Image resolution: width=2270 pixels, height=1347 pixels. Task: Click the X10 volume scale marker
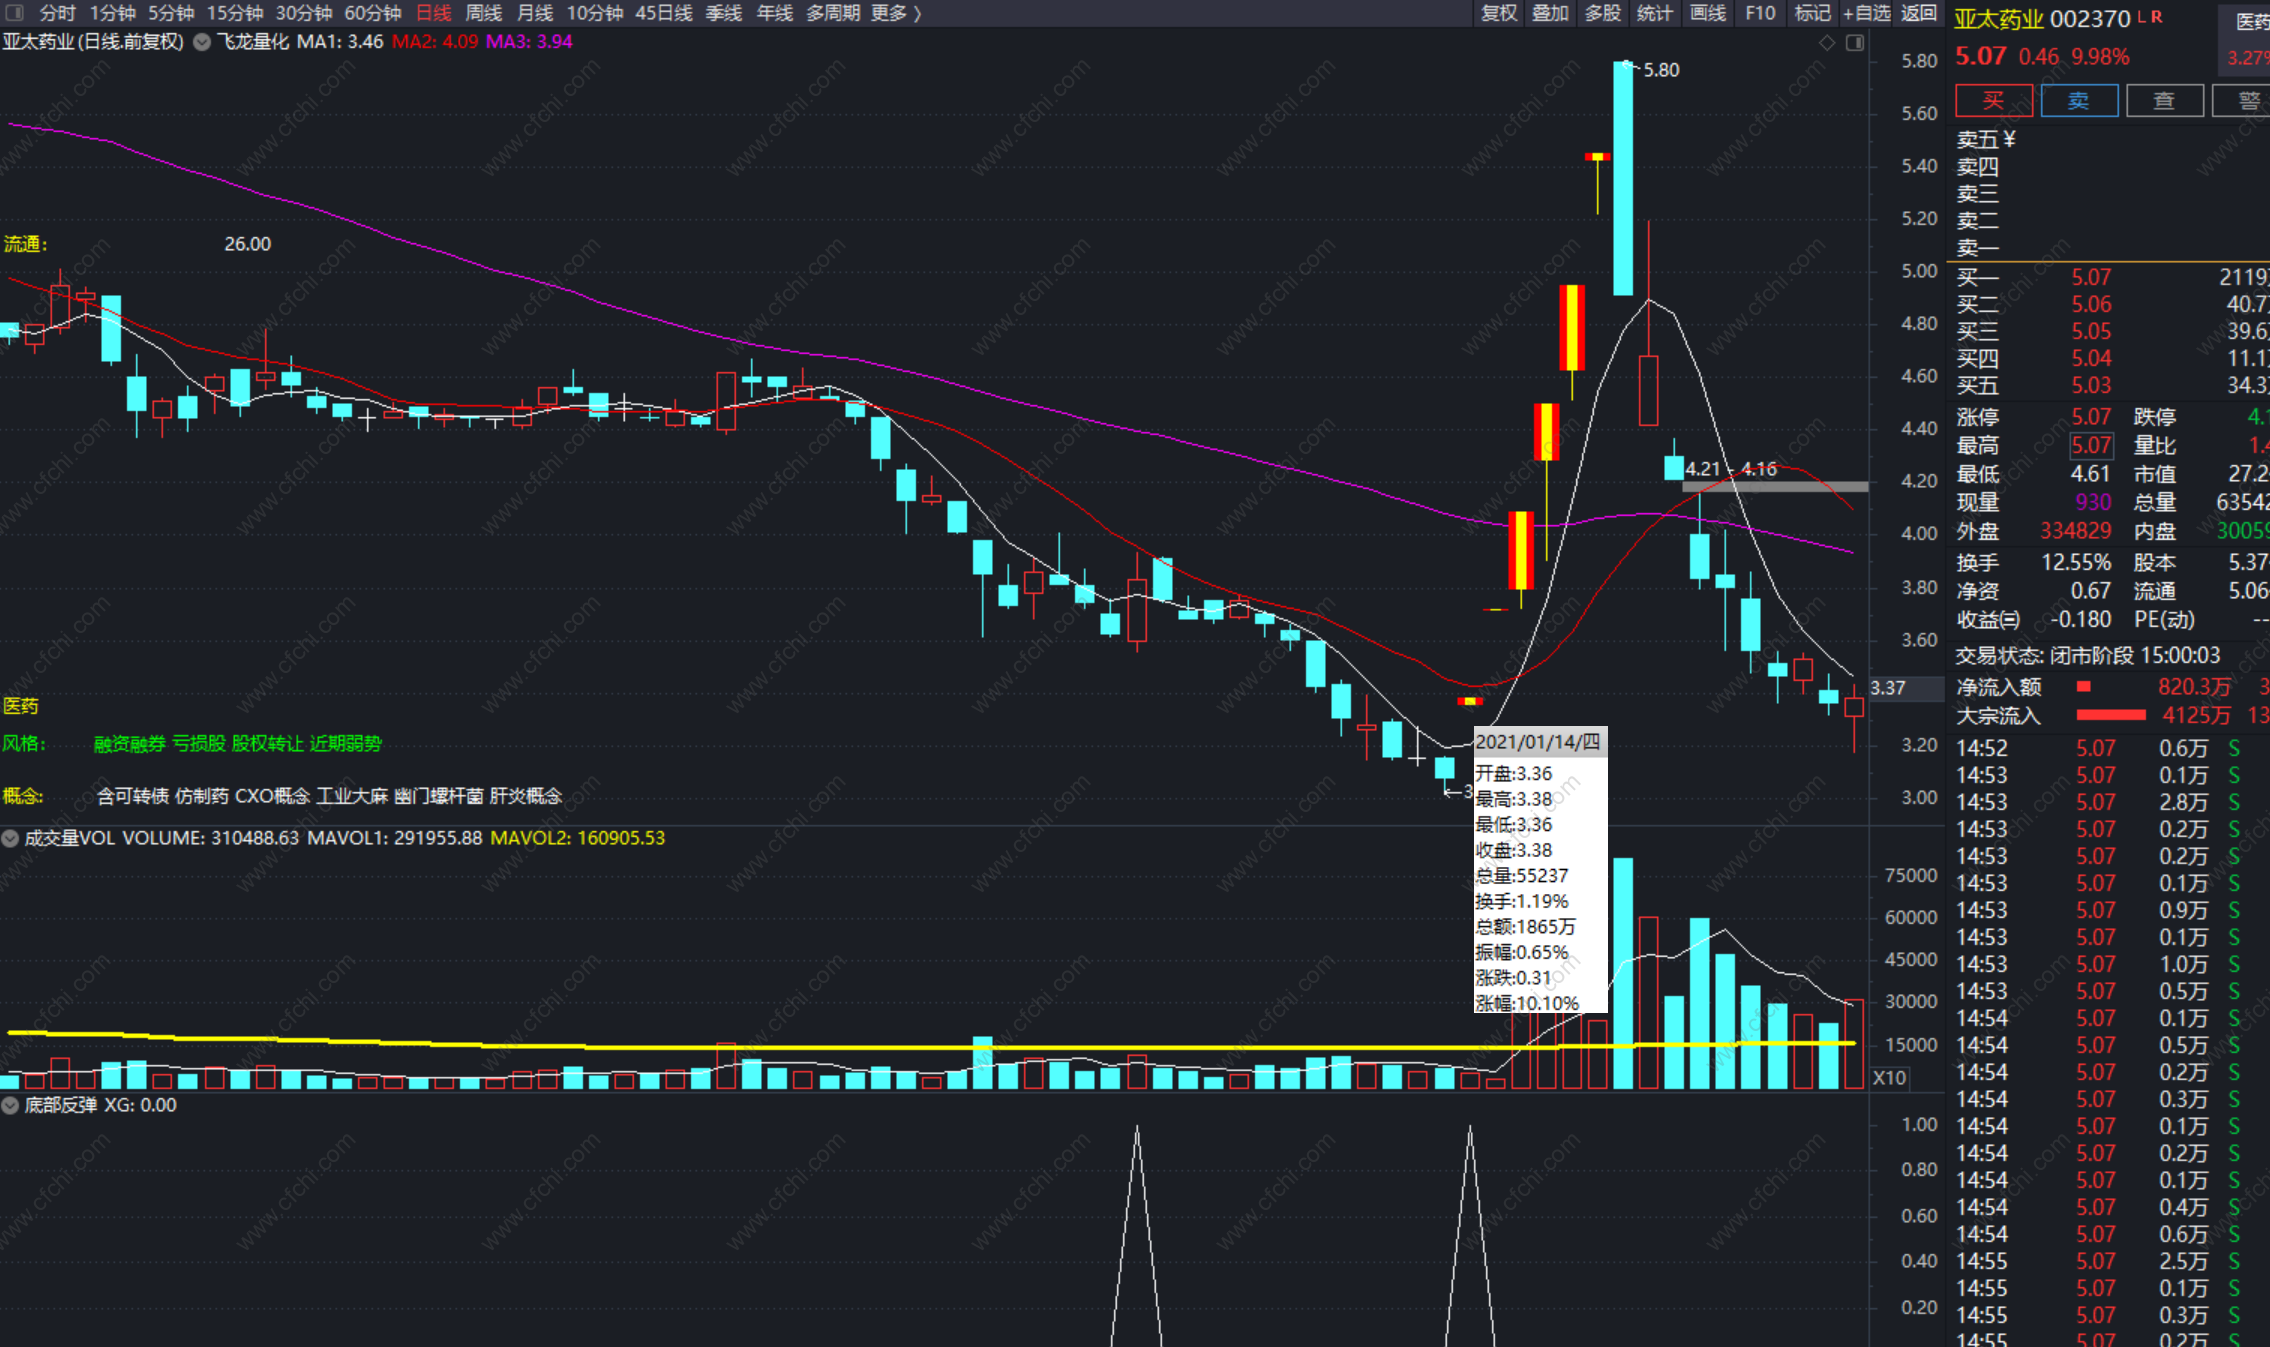pyautogui.click(x=1889, y=1078)
